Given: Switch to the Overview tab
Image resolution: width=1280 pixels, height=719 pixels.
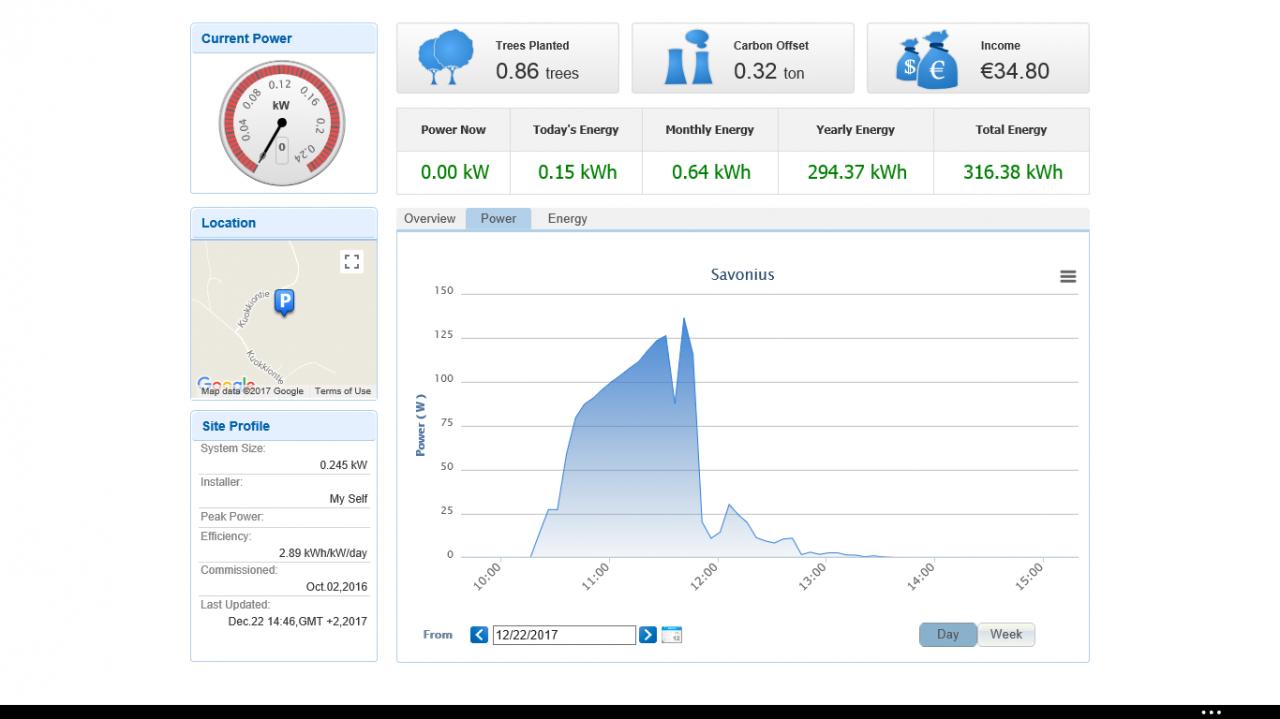Looking at the screenshot, I should 430,219.
